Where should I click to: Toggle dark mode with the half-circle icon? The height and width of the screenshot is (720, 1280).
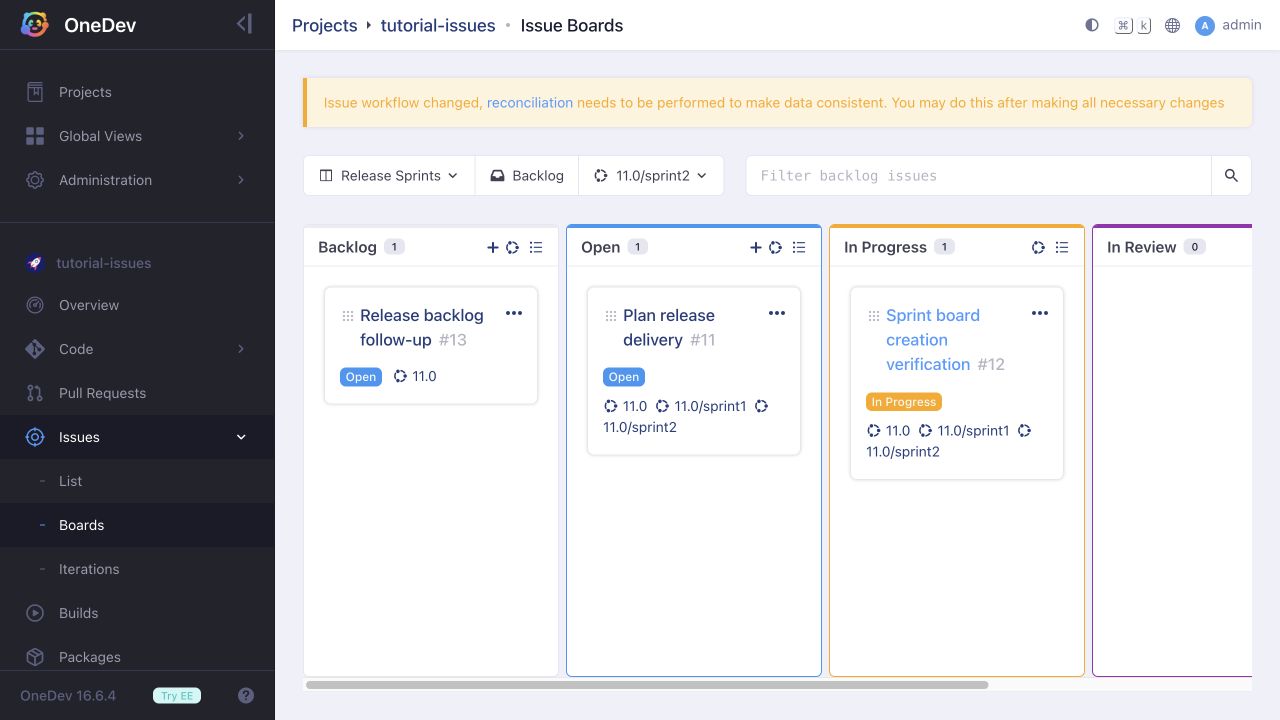tap(1092, 25)
